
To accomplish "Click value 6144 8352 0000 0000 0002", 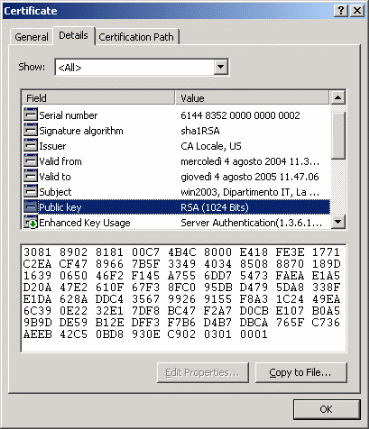I will coord(240,115).
